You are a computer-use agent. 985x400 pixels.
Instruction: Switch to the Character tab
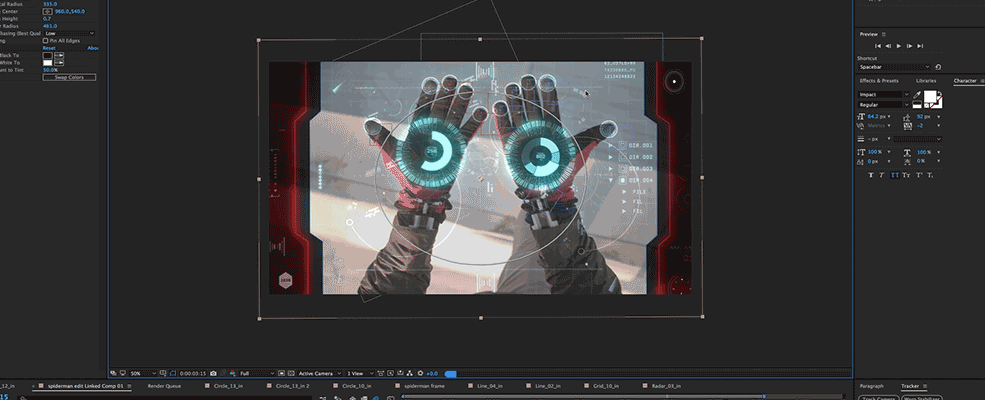[x=965, y=80]
